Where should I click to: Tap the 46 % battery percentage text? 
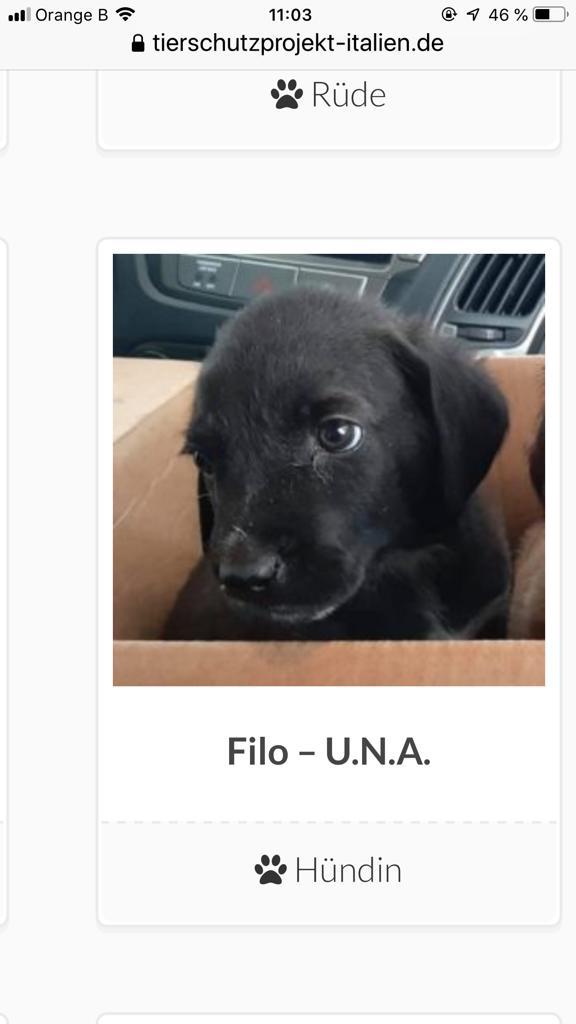coord(507,14)
